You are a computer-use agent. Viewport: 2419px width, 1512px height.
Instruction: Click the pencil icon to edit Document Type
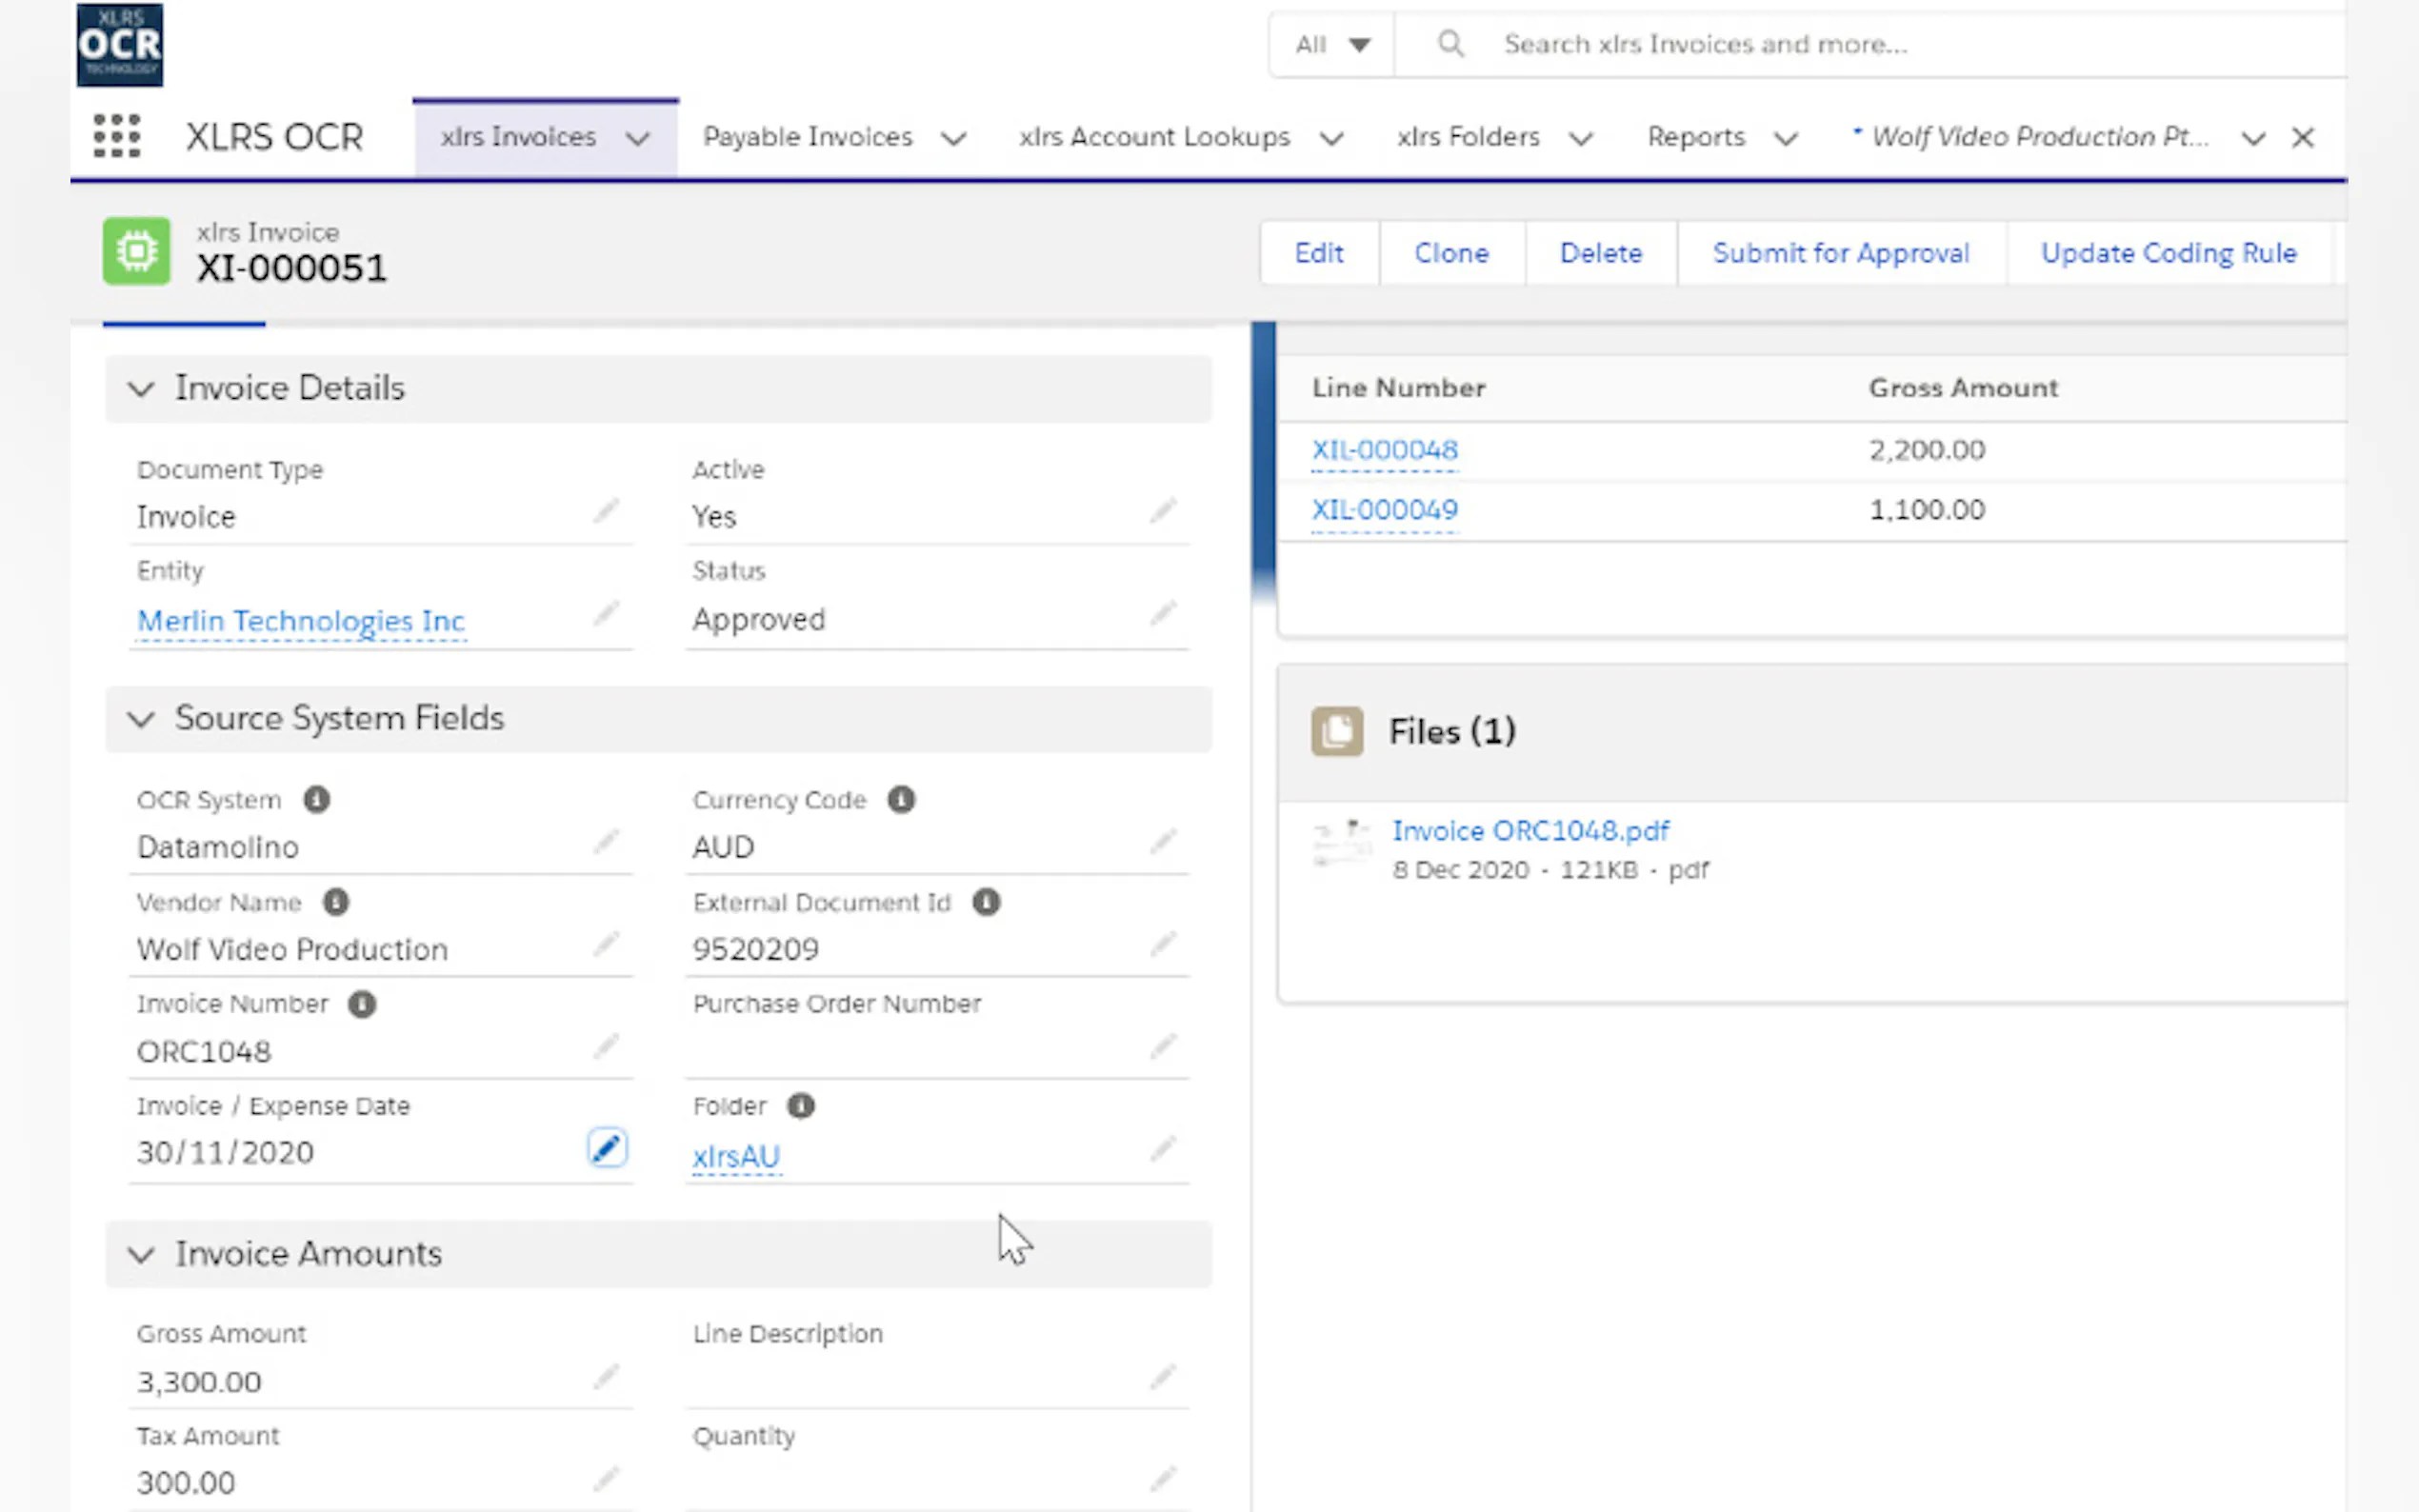pos(606,512)
